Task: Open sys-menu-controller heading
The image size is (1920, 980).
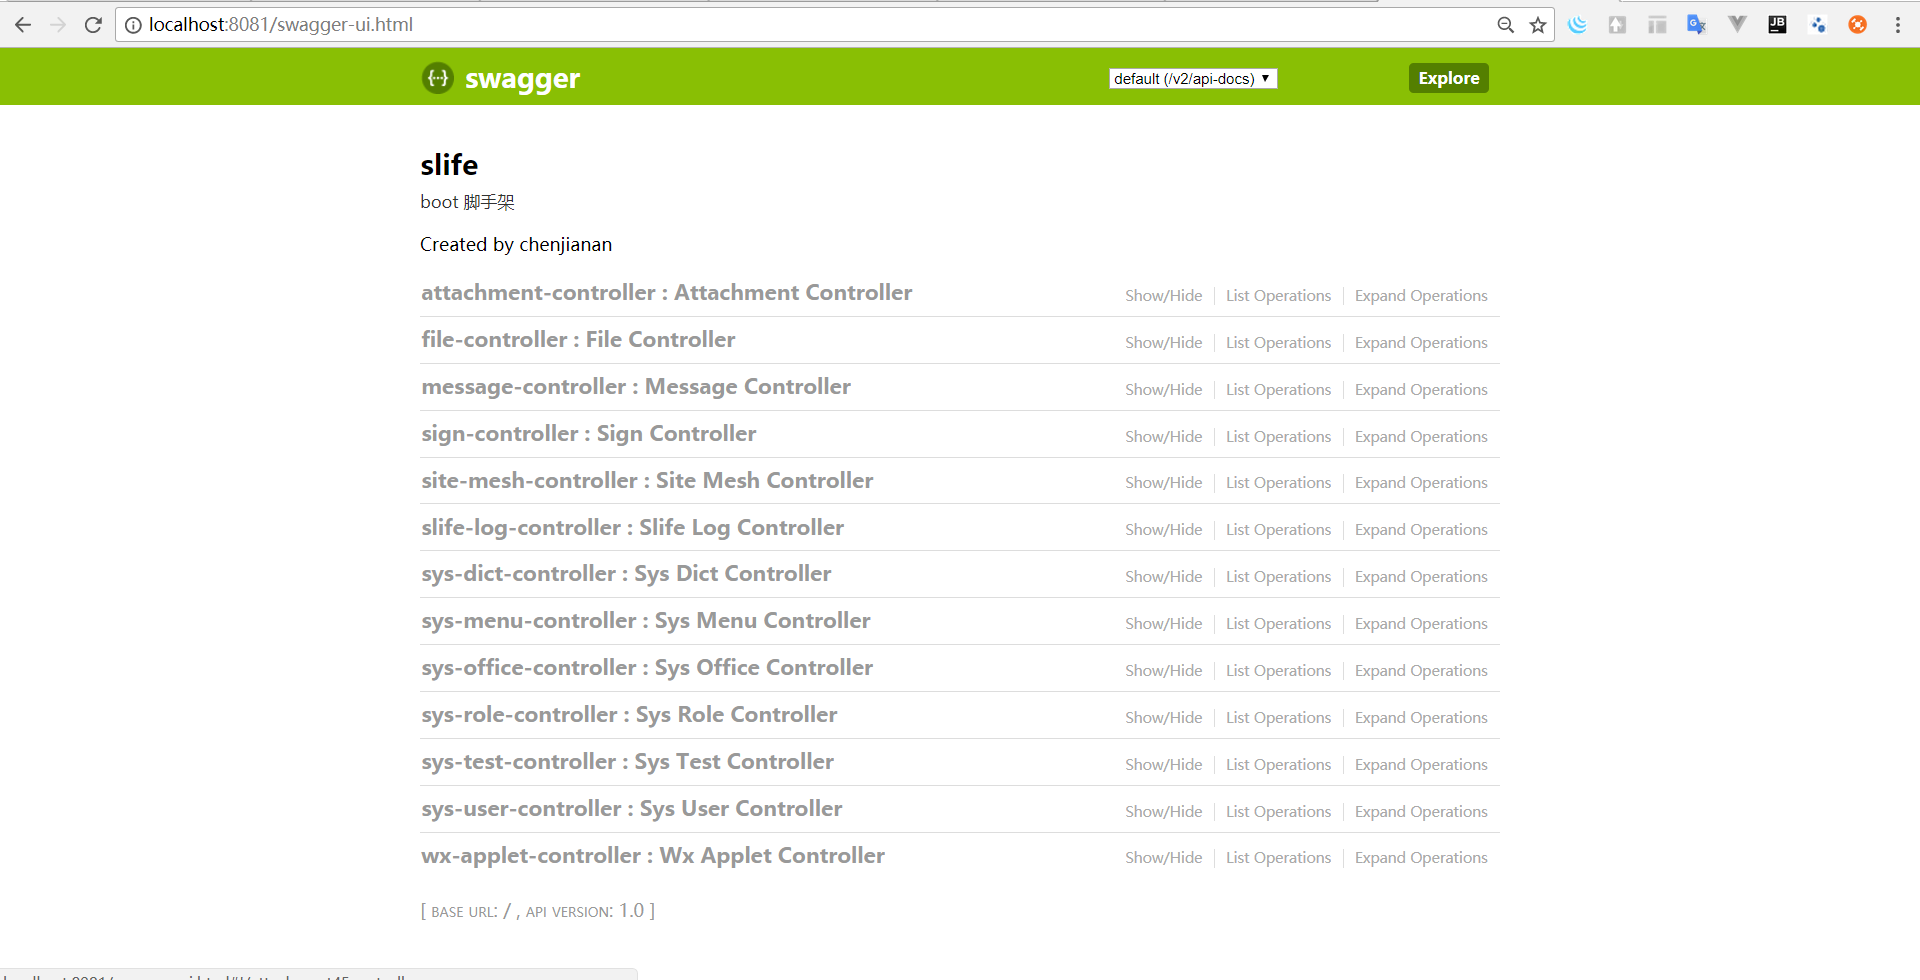Action: pyautogui.click(x=646, y=621)
